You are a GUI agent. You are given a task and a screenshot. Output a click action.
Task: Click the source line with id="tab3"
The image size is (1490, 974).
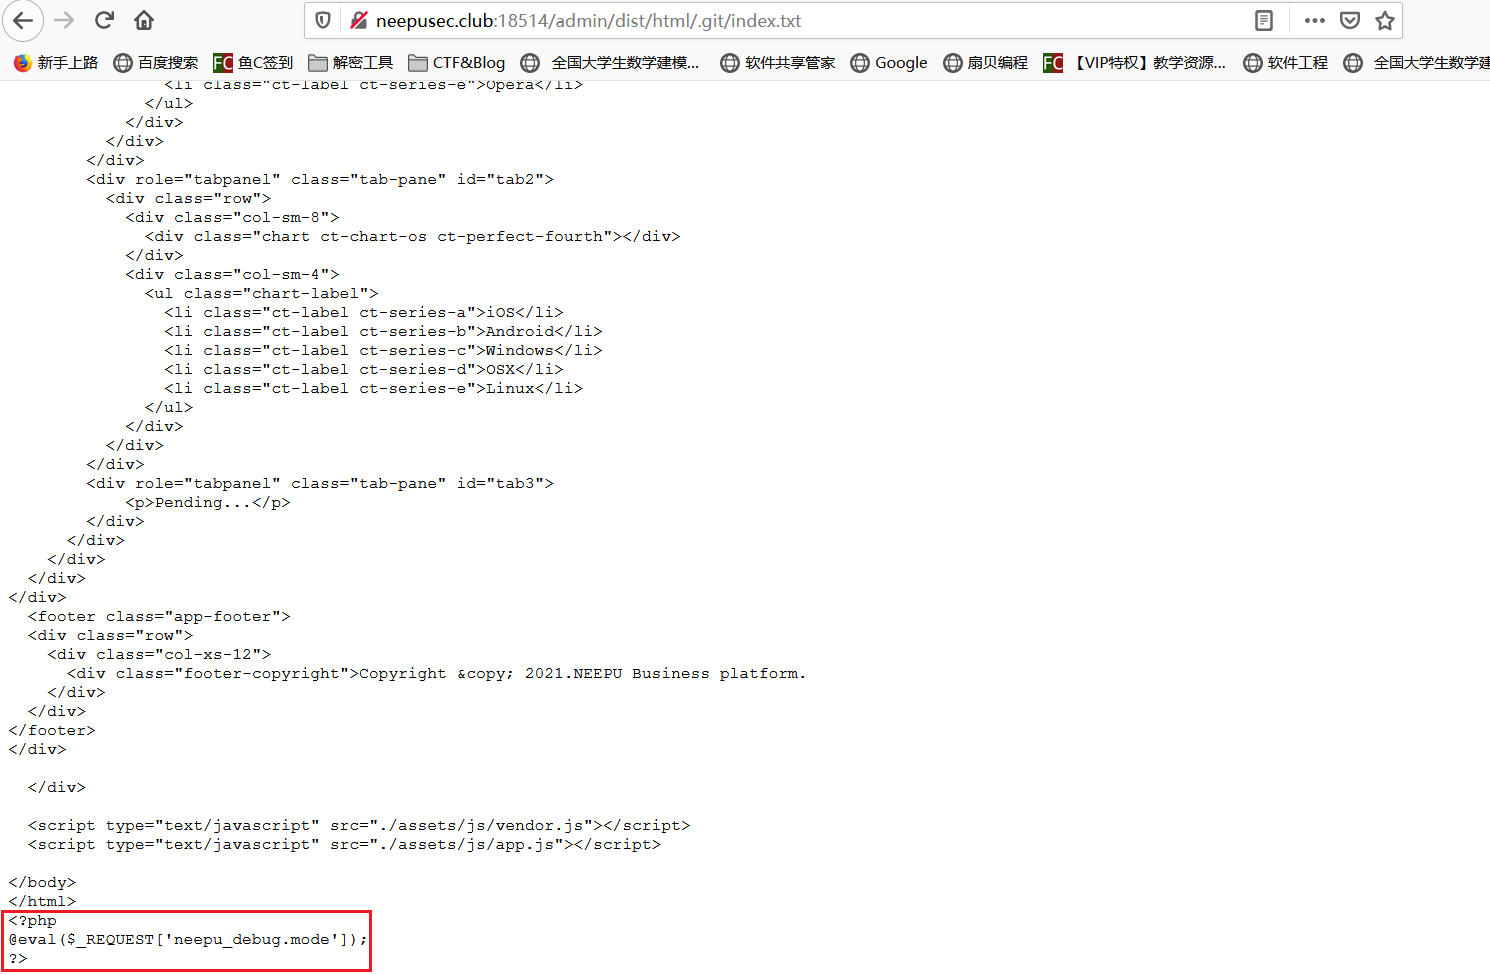click(x=320, y=484)
